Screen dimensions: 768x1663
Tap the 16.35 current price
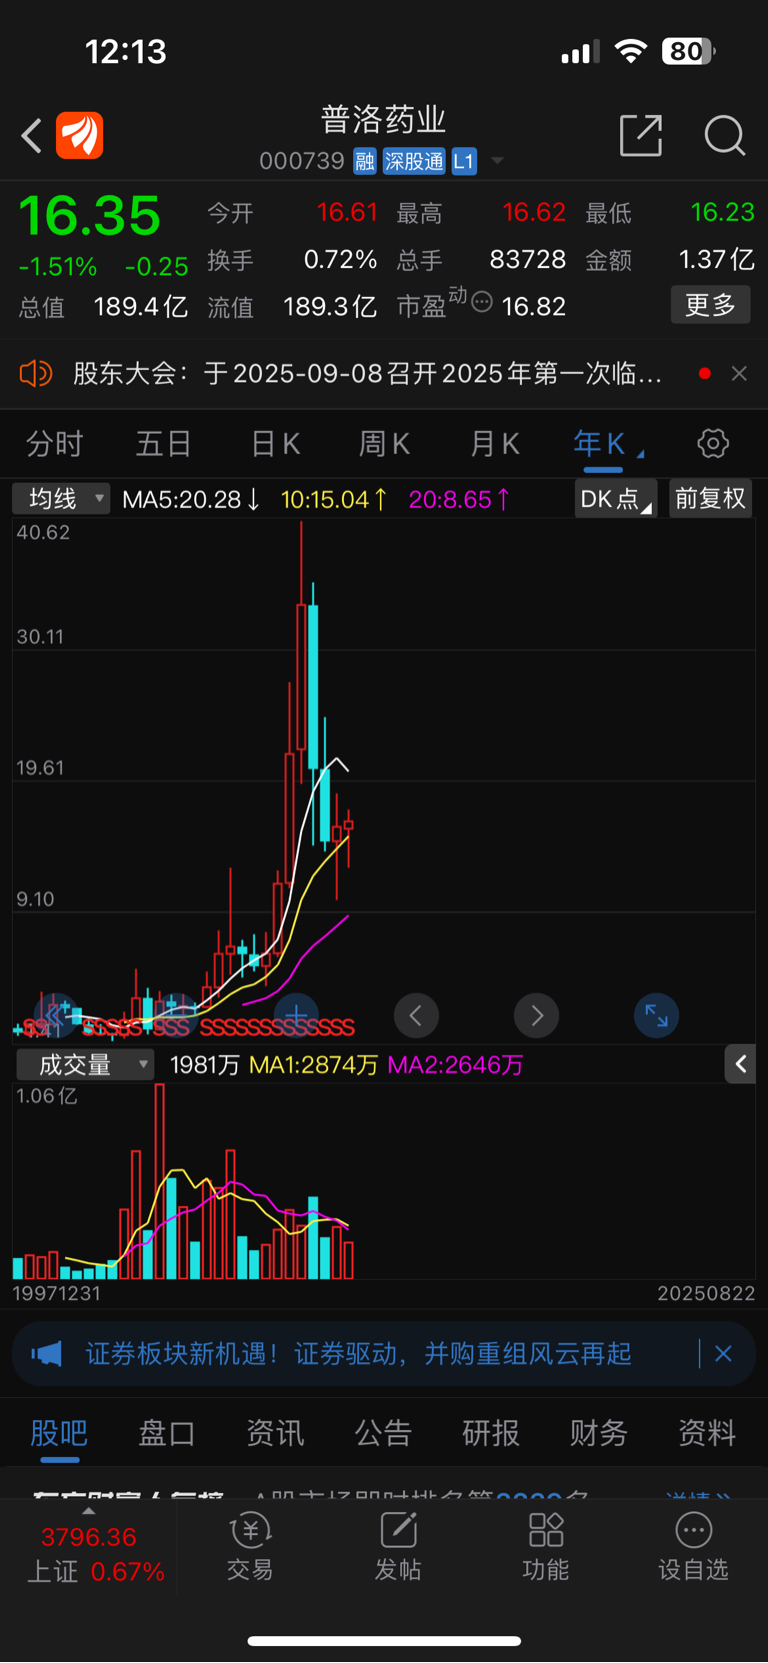tap(90, 216)
